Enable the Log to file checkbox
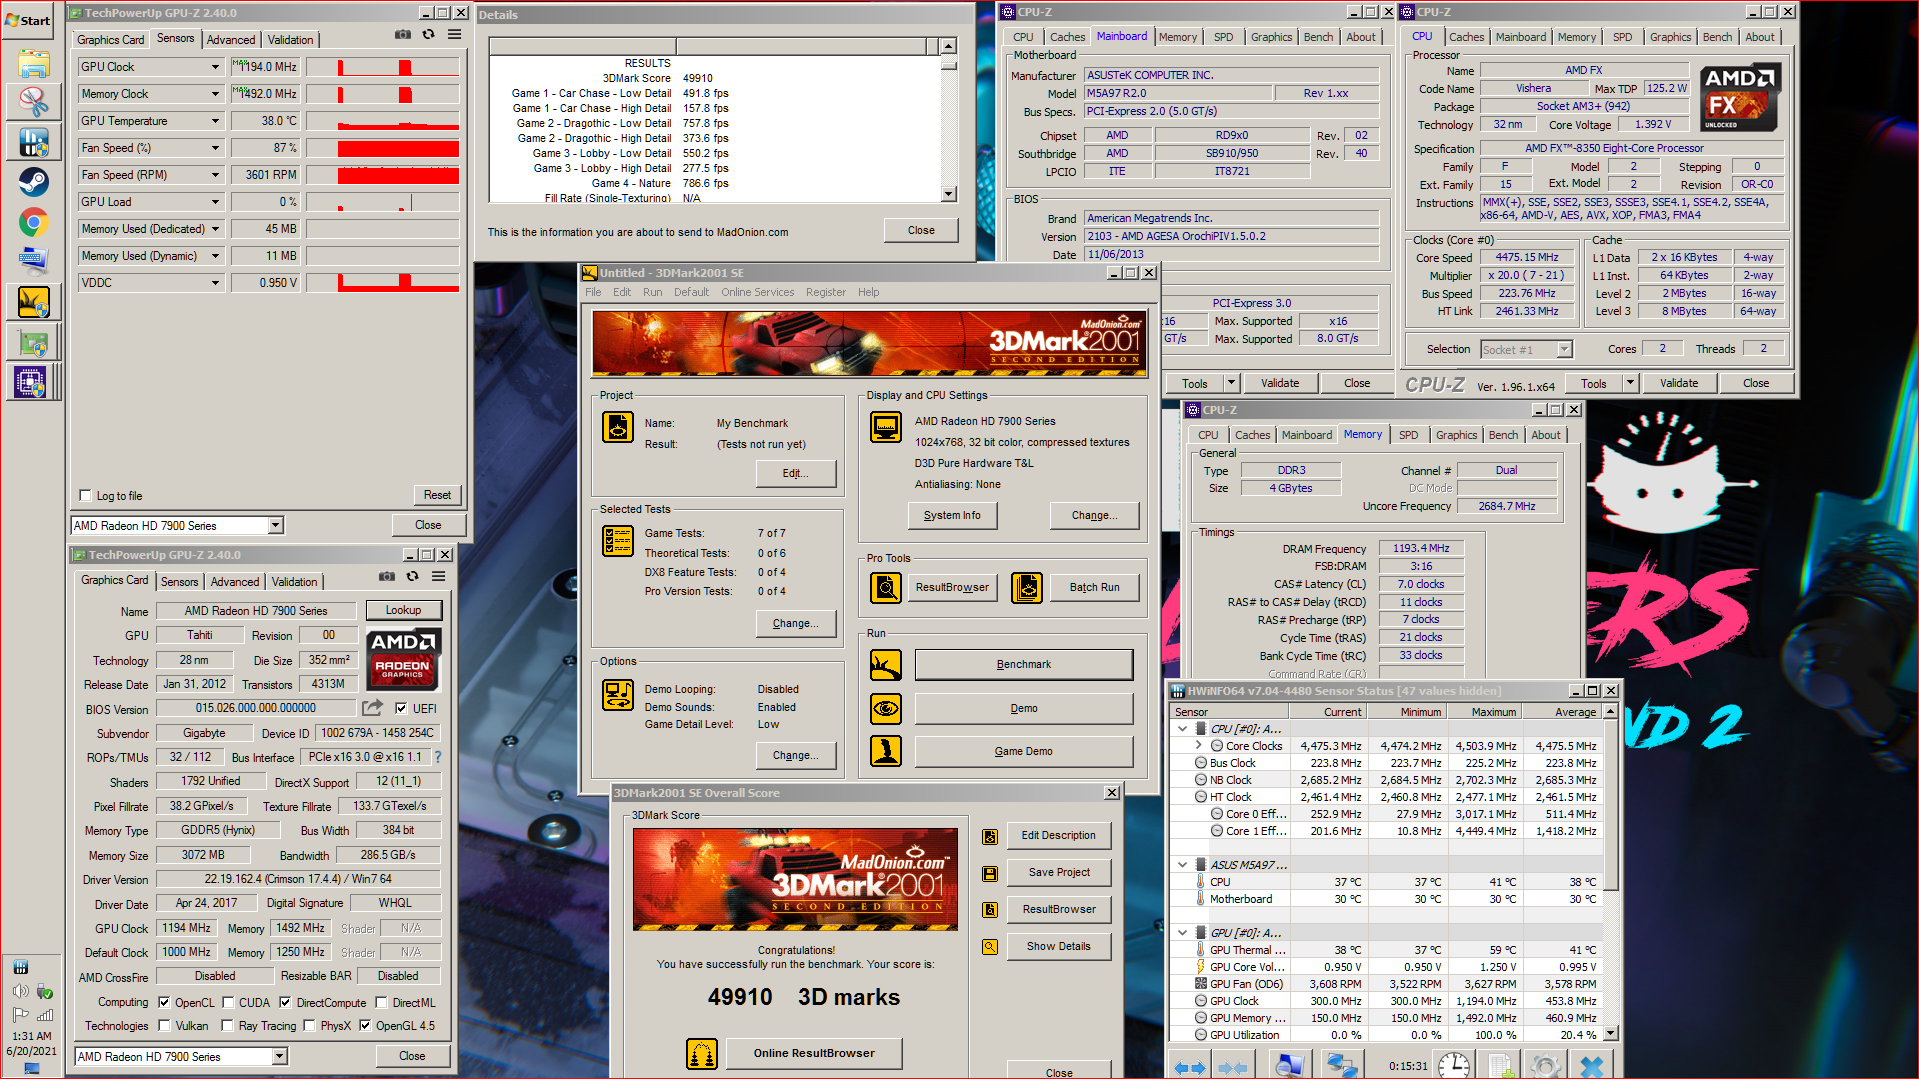Screen dimensions: 1919x1079 coord(85,496)
